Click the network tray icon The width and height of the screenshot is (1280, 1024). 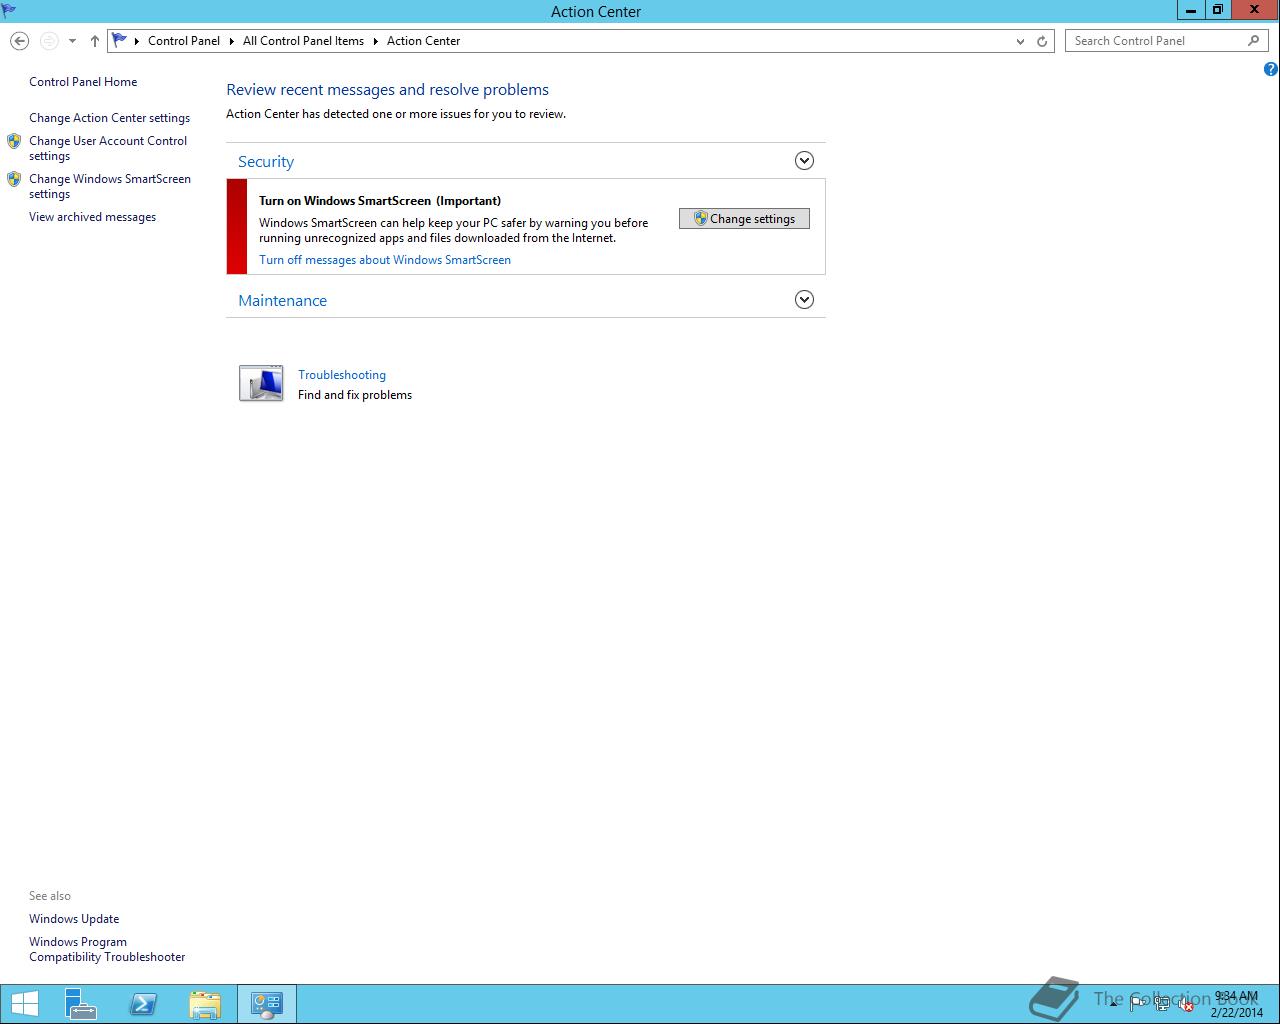pos(1161,1004)
